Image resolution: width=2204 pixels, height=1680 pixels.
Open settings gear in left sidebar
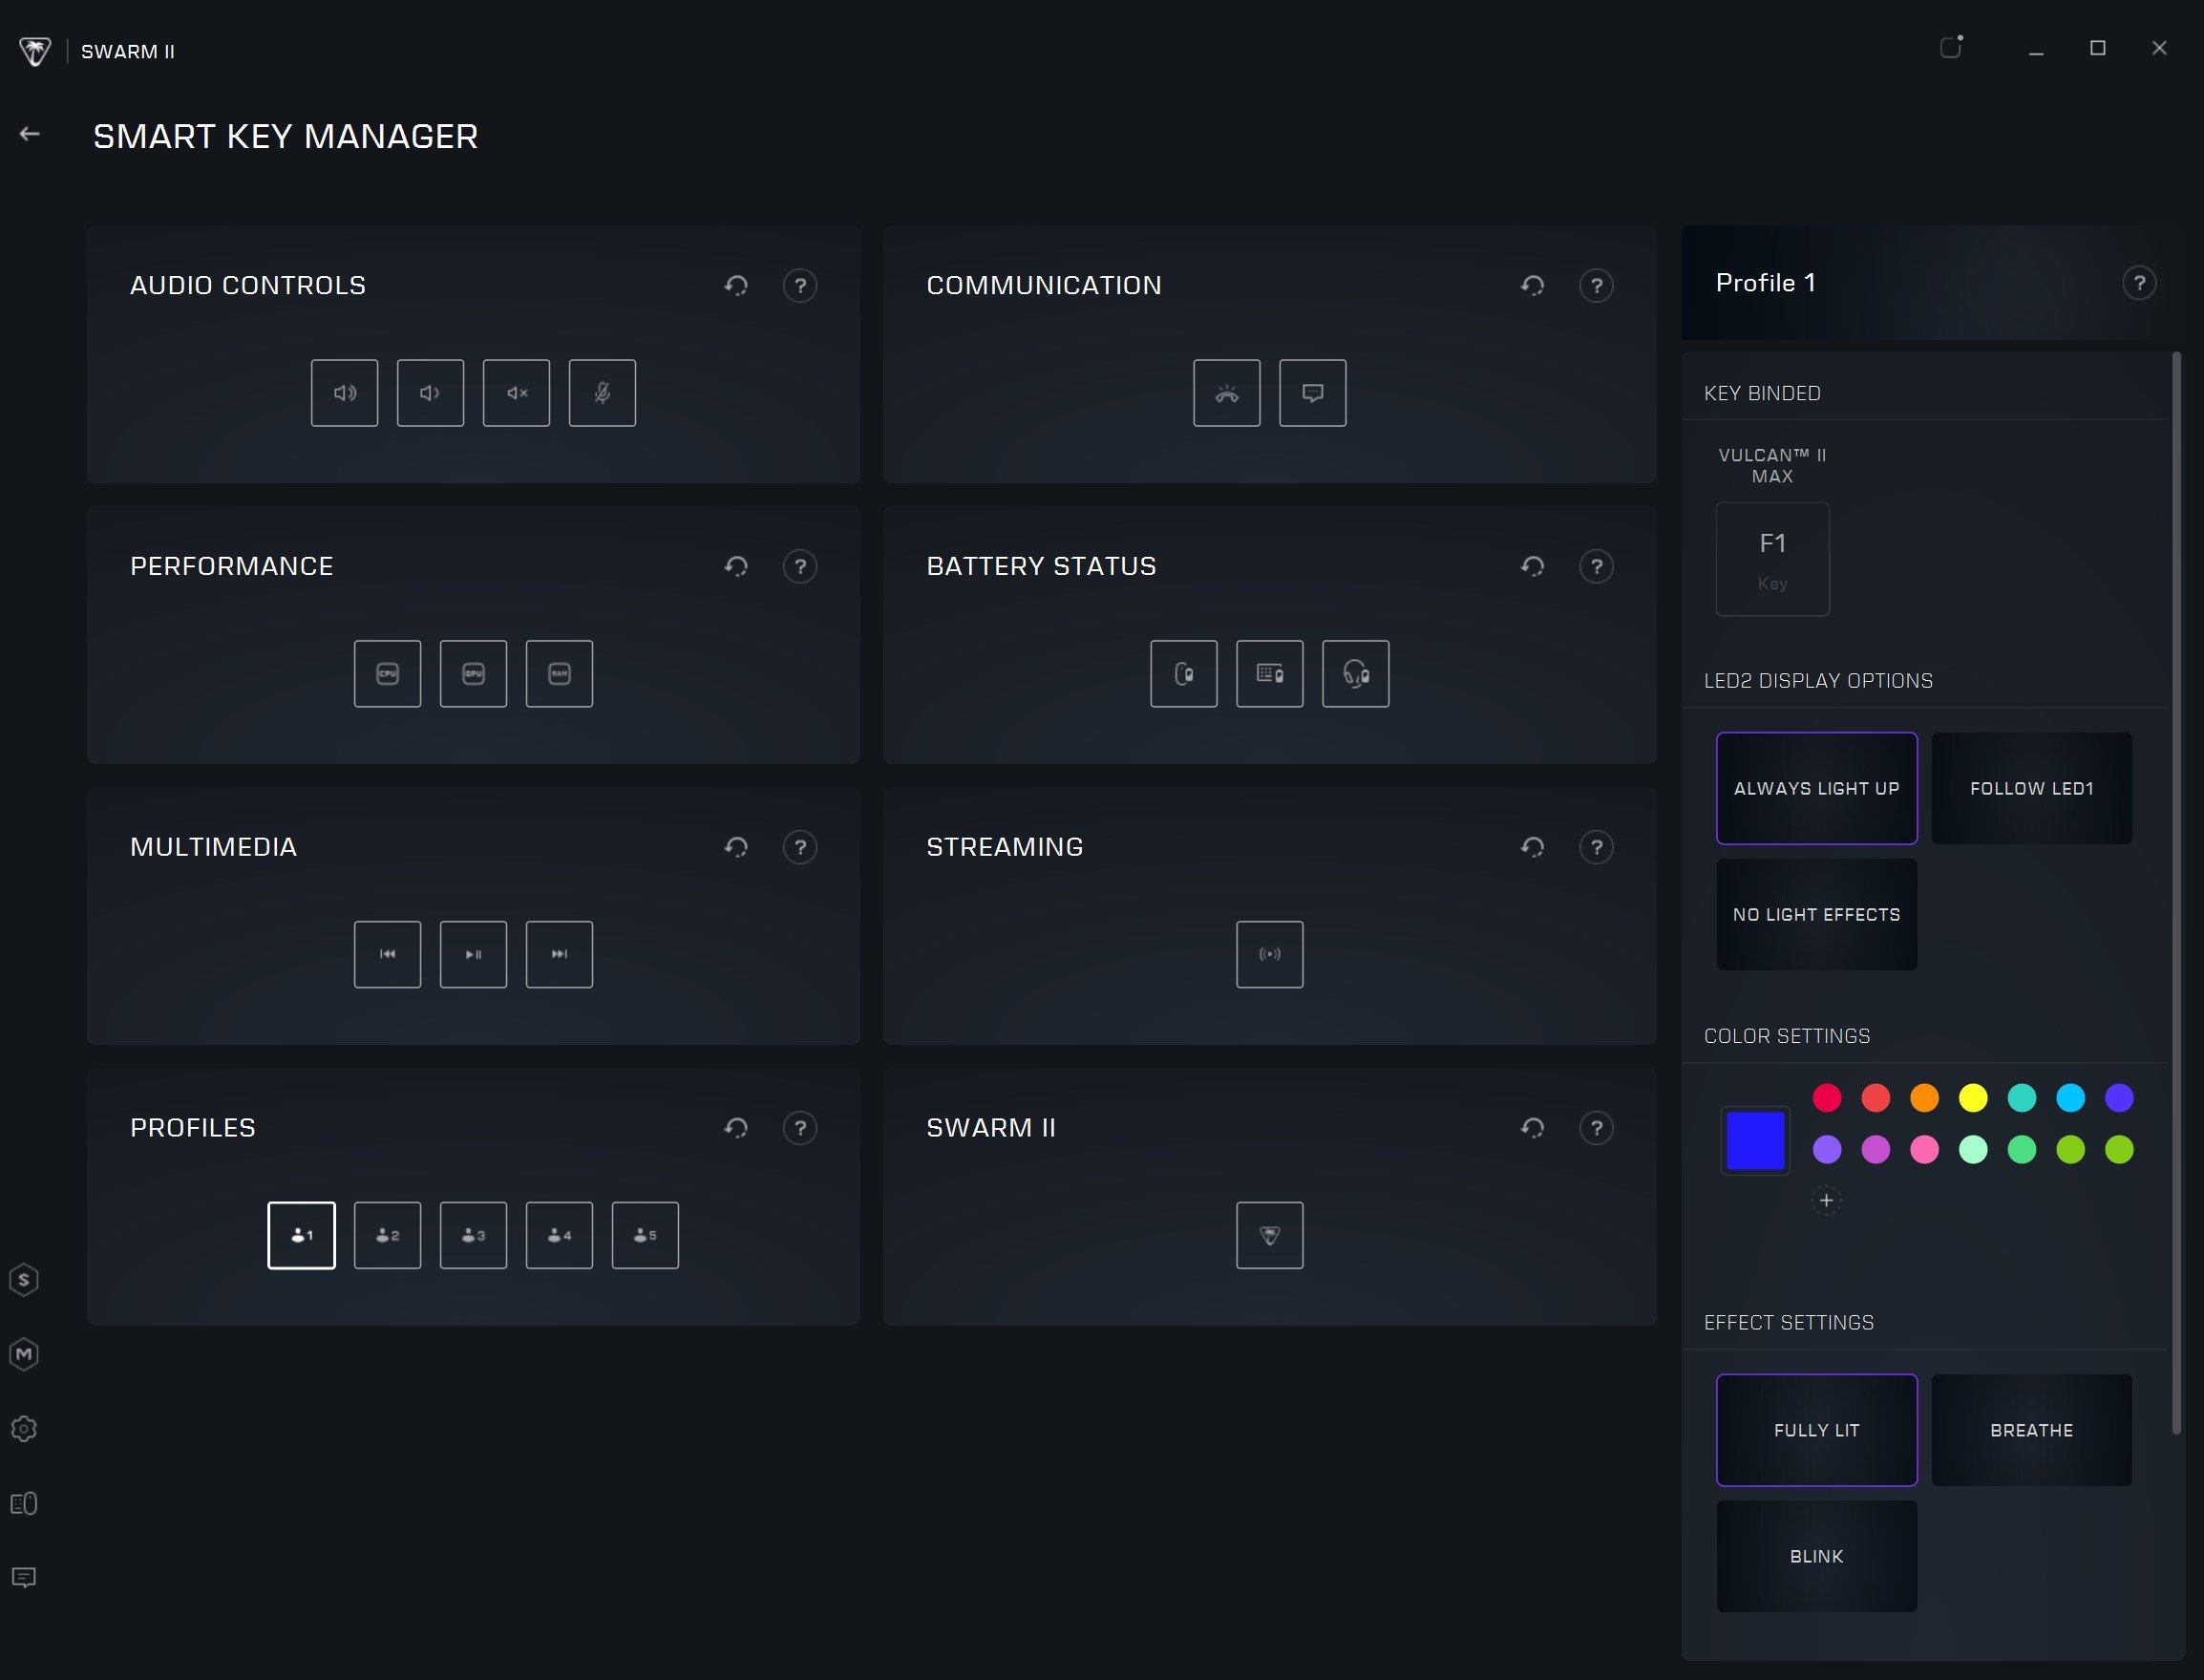24,1429
